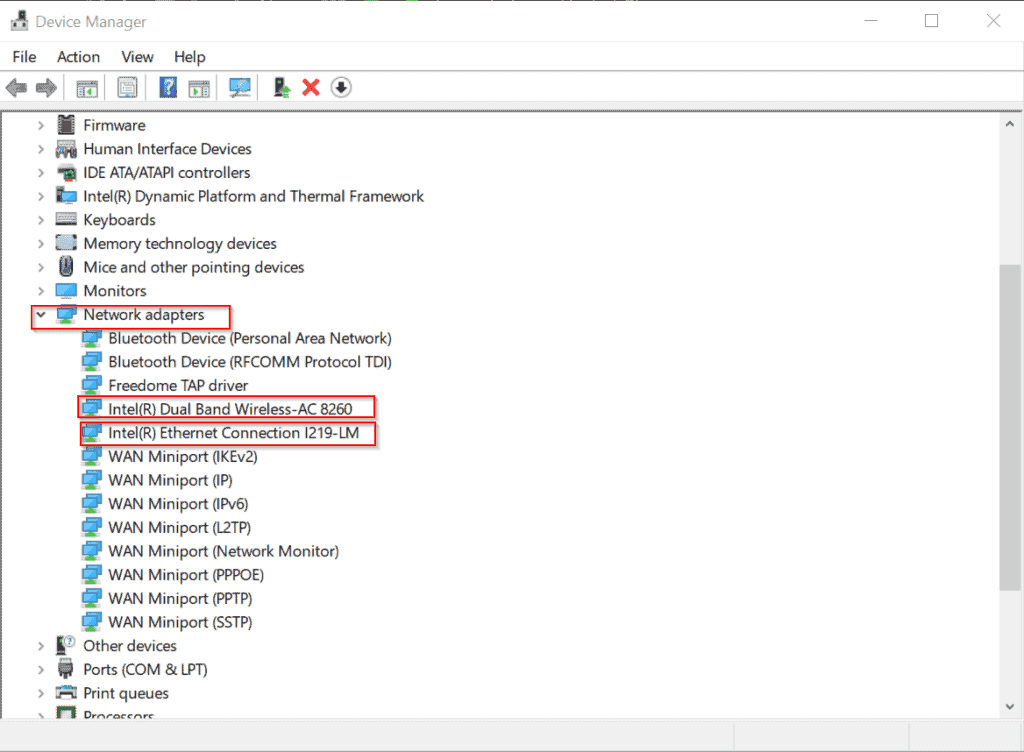Open Properties toolbar icon
The height and width of the screenshot is (752, 1024).
pyautogui.click(x=127, y=87)
